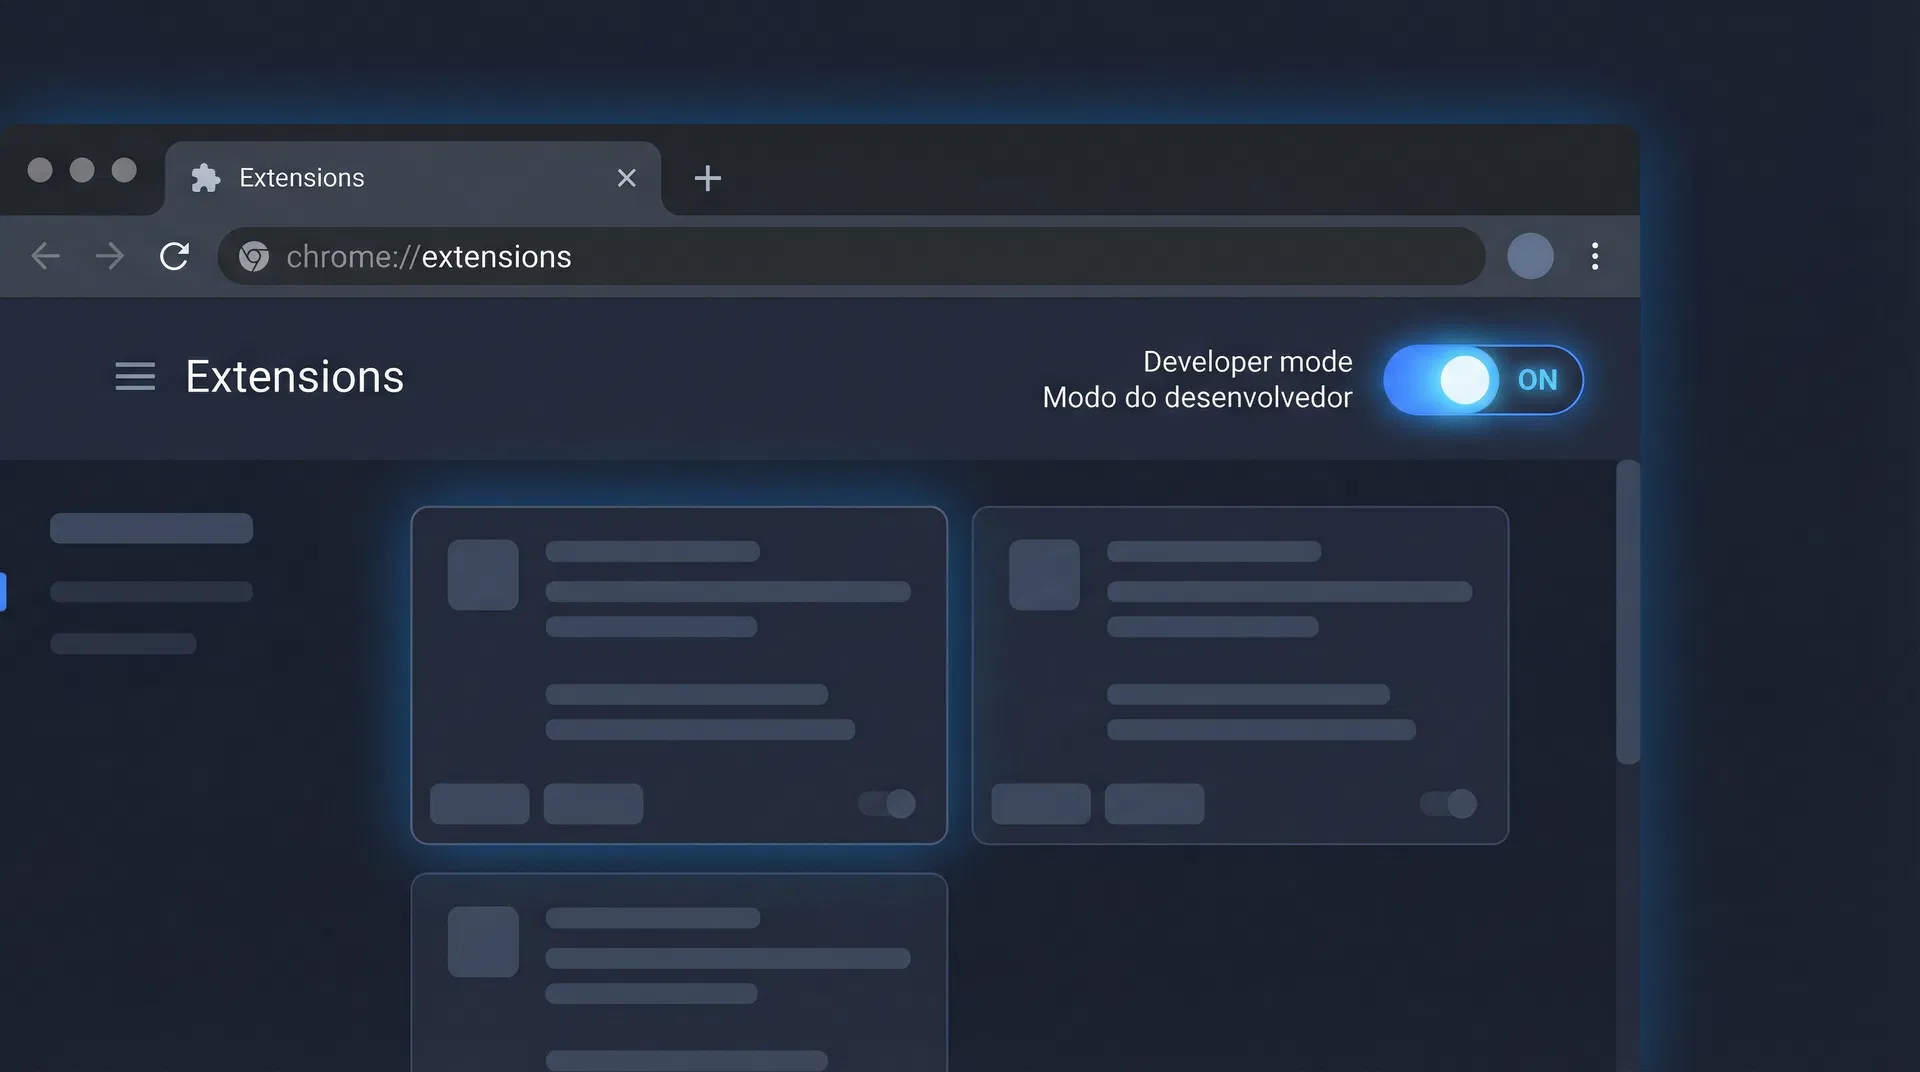Click the forward navigation arrow
Screen dimensions: 1920x1072
tap(110, 257)
